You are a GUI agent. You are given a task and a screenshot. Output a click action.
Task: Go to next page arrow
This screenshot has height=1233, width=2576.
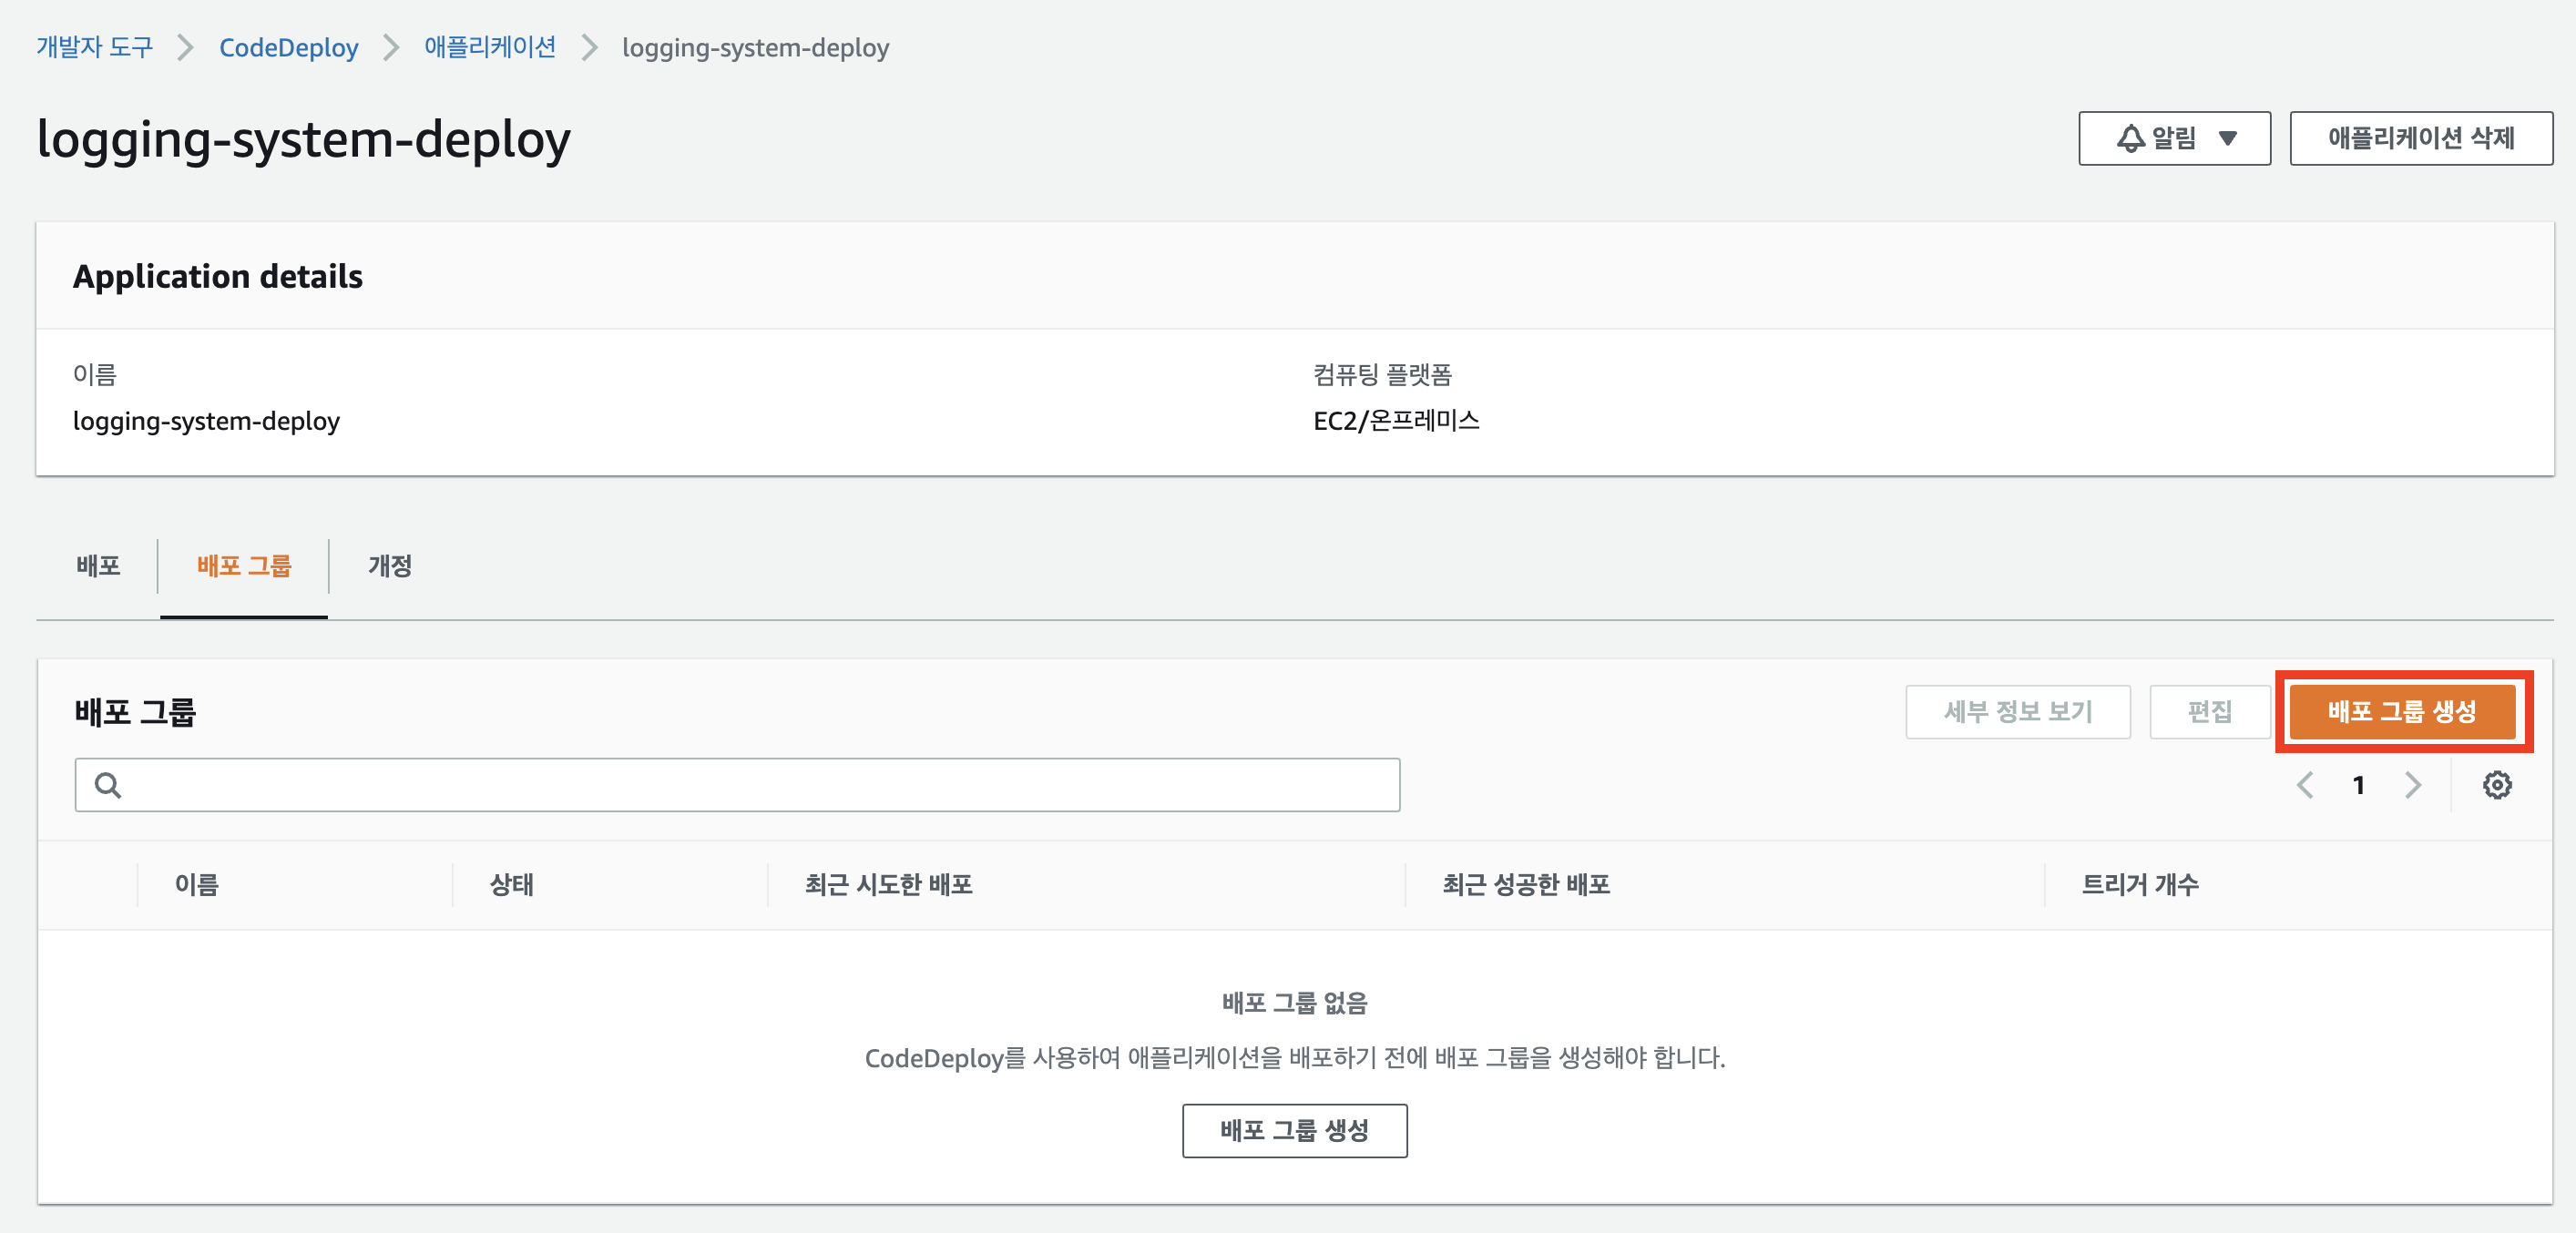pyautogui.click(x=2413, y=785)
